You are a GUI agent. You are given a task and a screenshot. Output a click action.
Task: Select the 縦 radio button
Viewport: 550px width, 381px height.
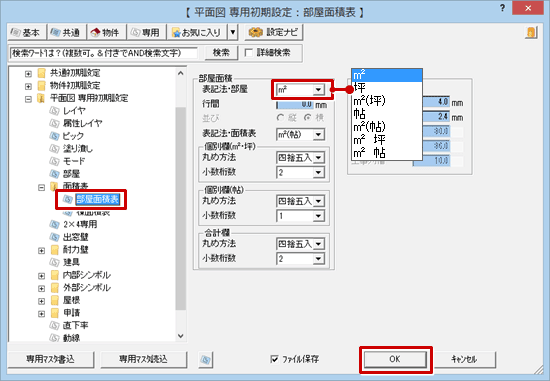(280, 118)
